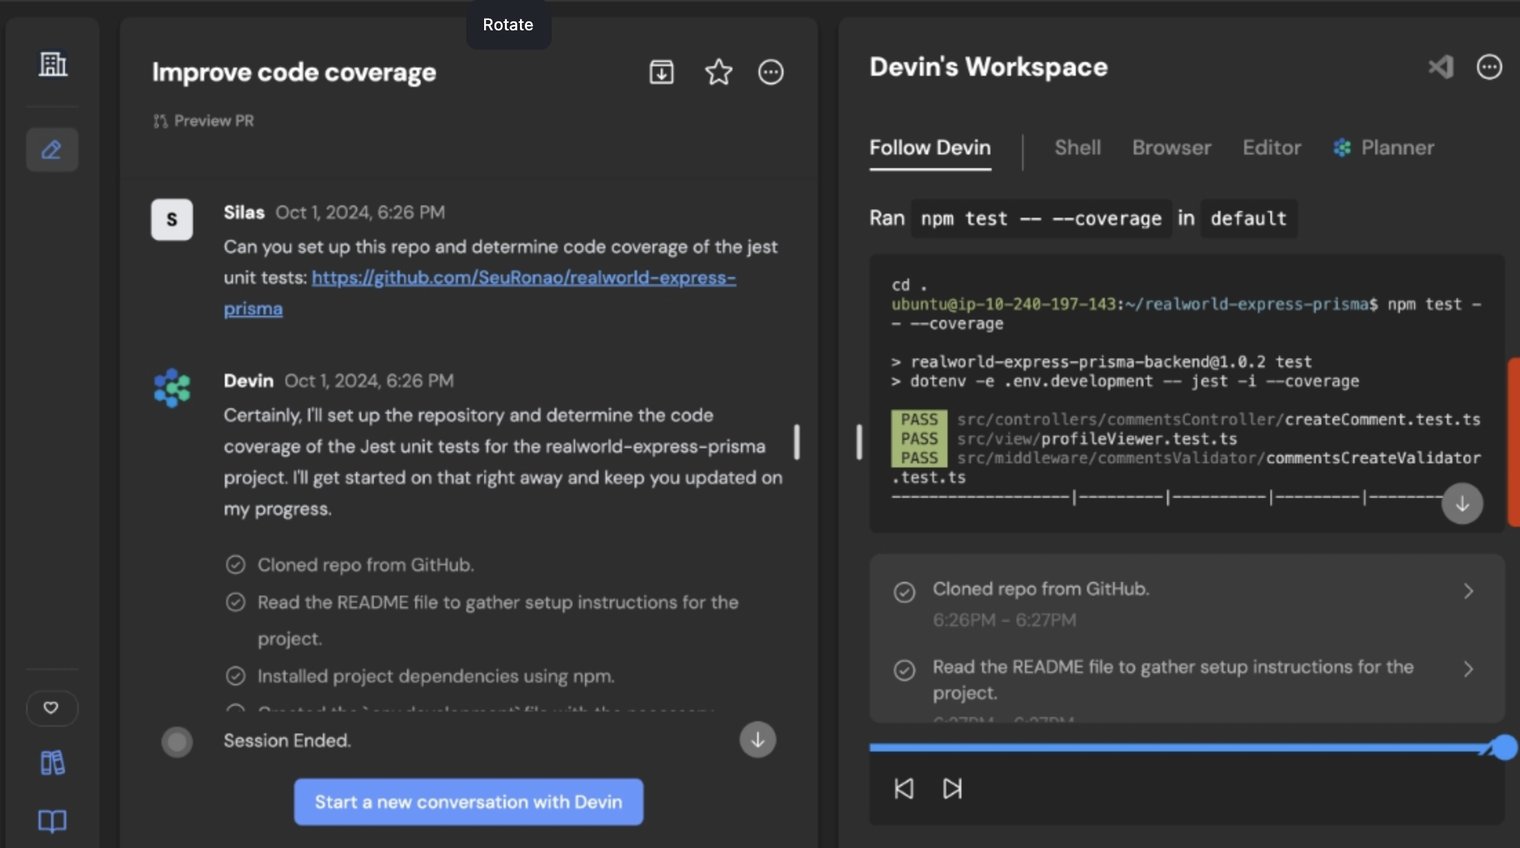Viewport: 1520px width, 848px height.
Task: Click check mark of workspace Cloned repo step
Action: pos(904,592)
